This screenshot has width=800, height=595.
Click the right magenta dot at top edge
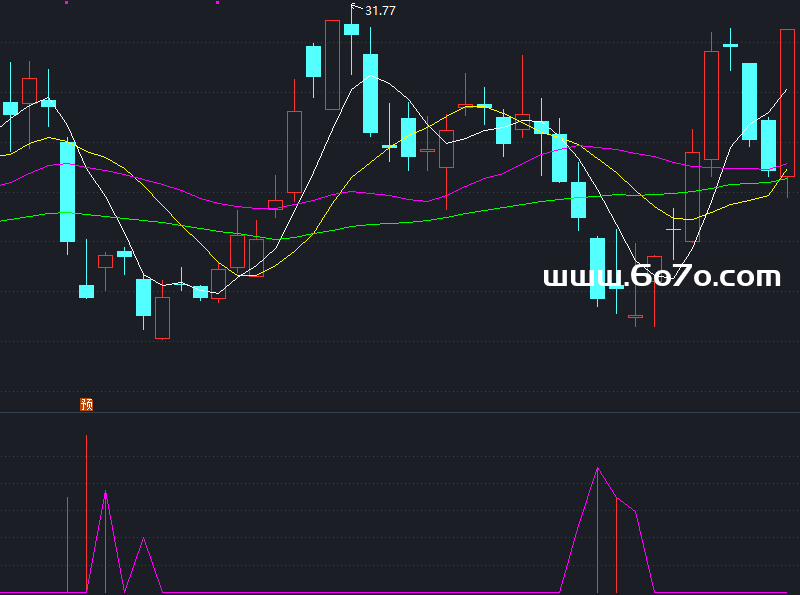pyautogui.click(x=218, y=2)
